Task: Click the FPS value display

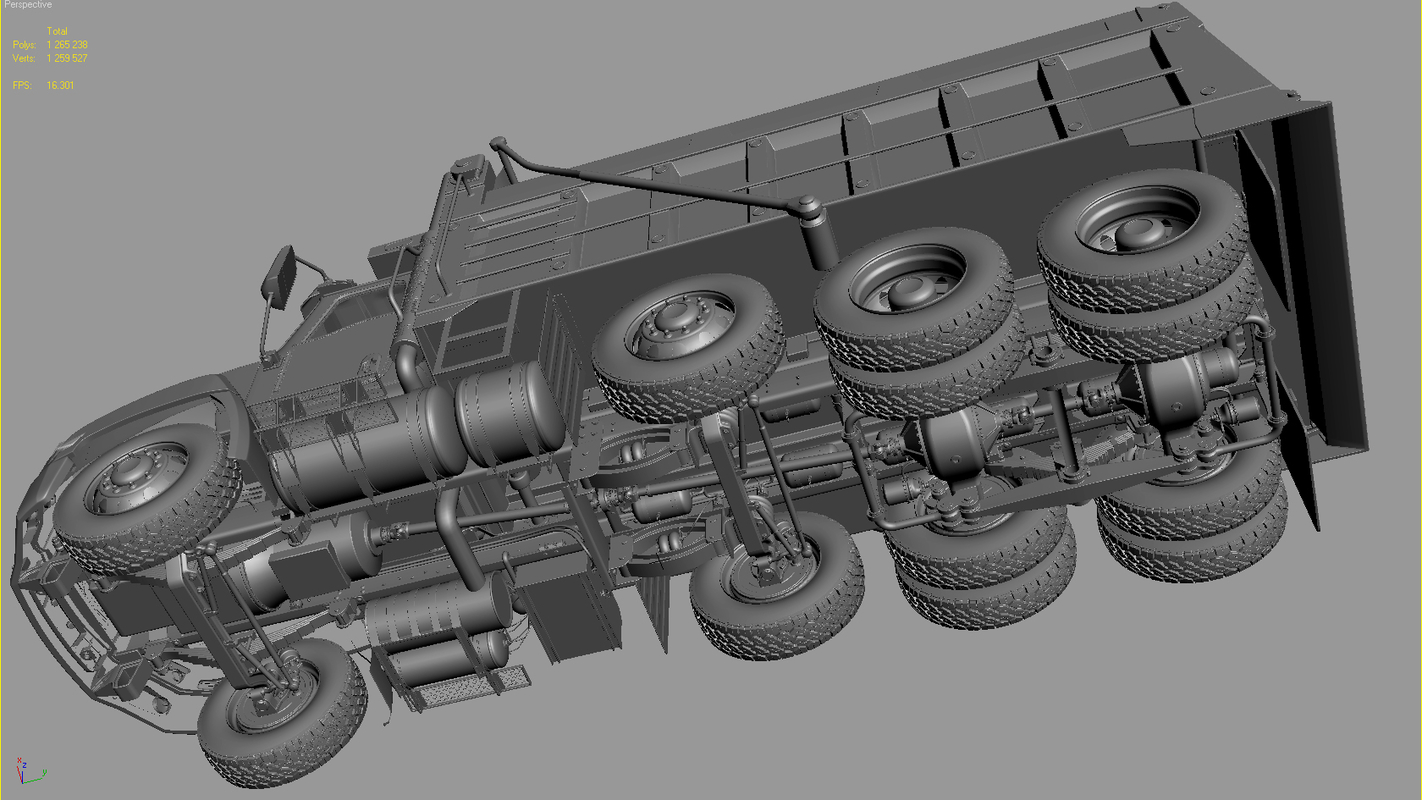Action: 57,86
